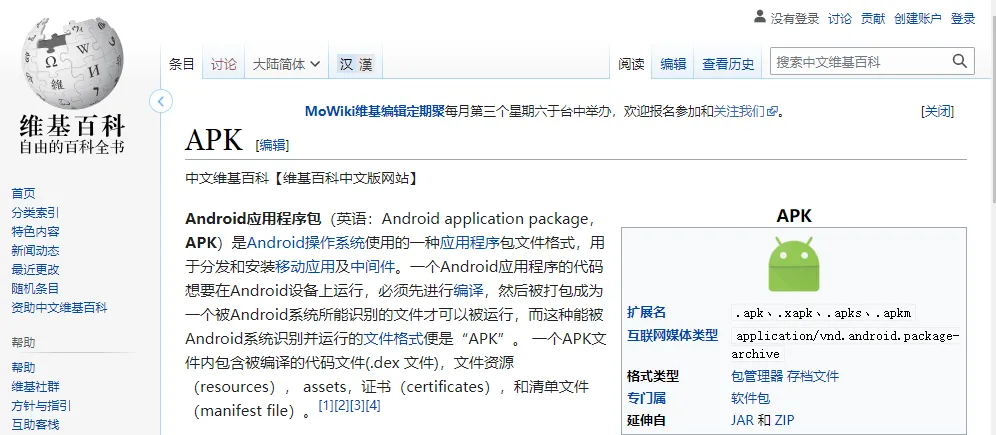Click the 专门属 infobox label

pos(646,399)
